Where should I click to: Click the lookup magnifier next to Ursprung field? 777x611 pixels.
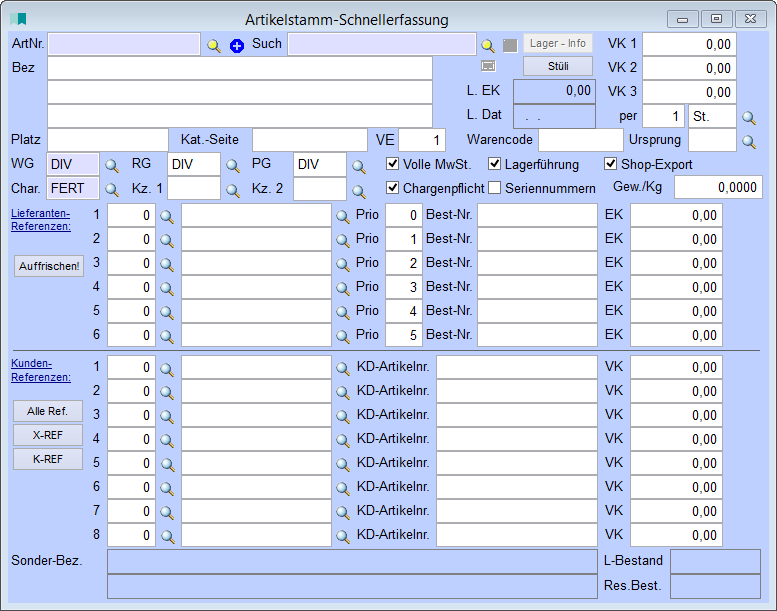click(x=748, y=141)
